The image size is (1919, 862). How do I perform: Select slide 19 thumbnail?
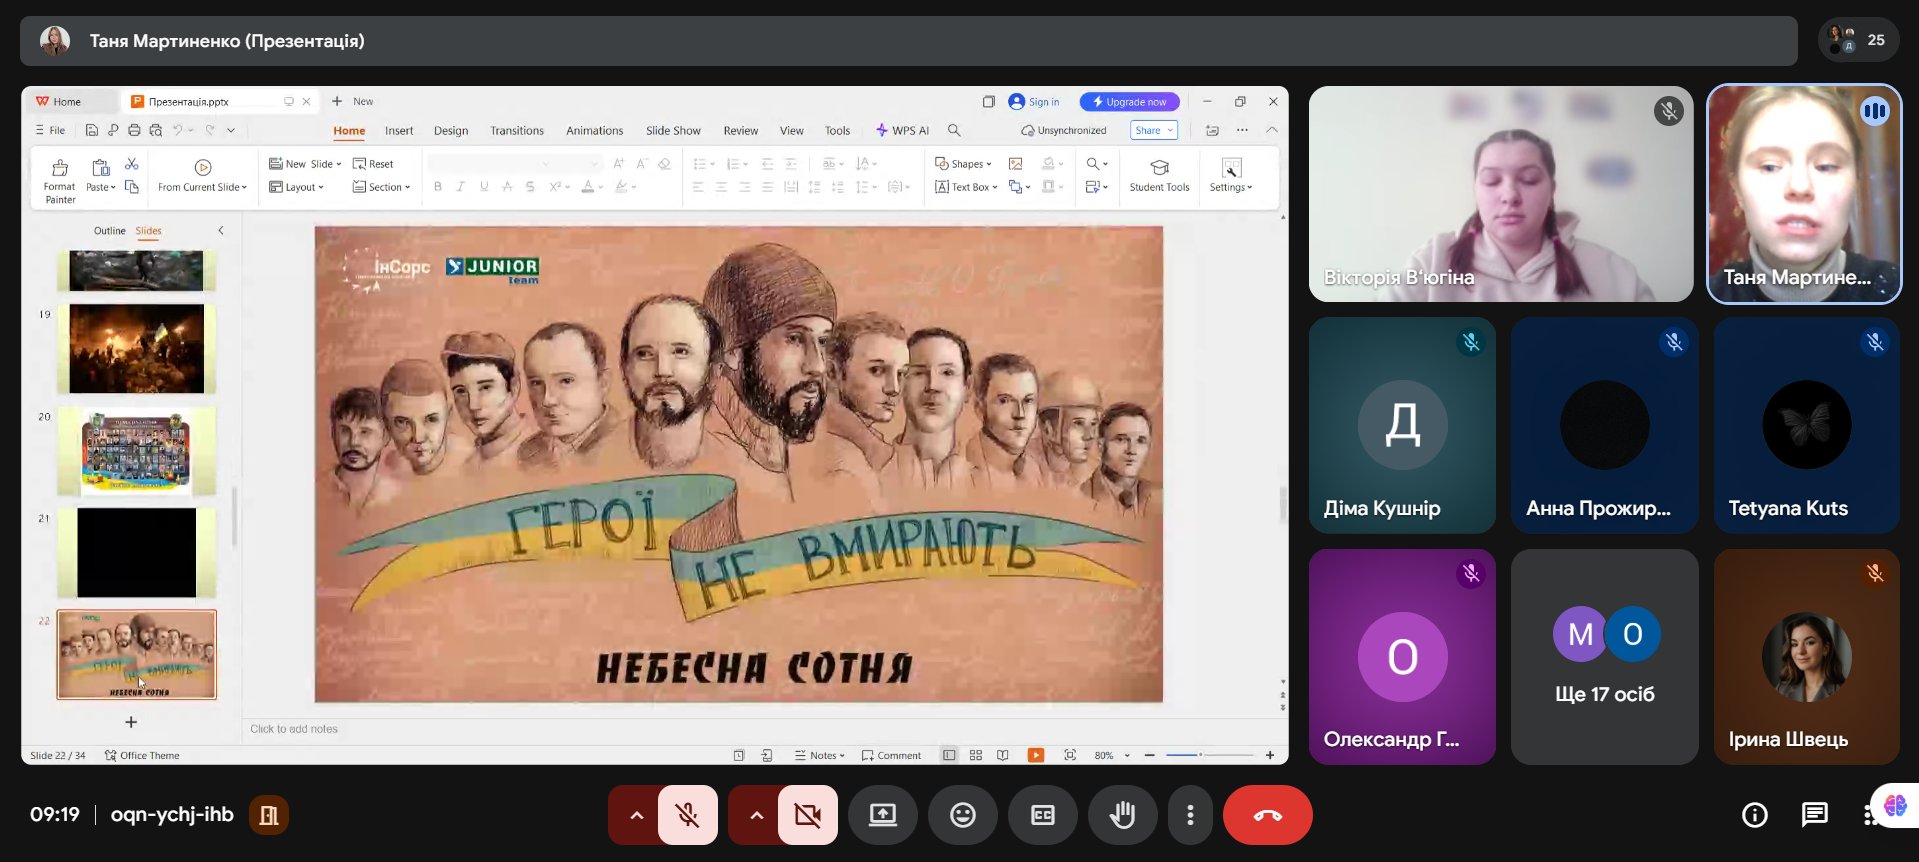coord(136,349)
